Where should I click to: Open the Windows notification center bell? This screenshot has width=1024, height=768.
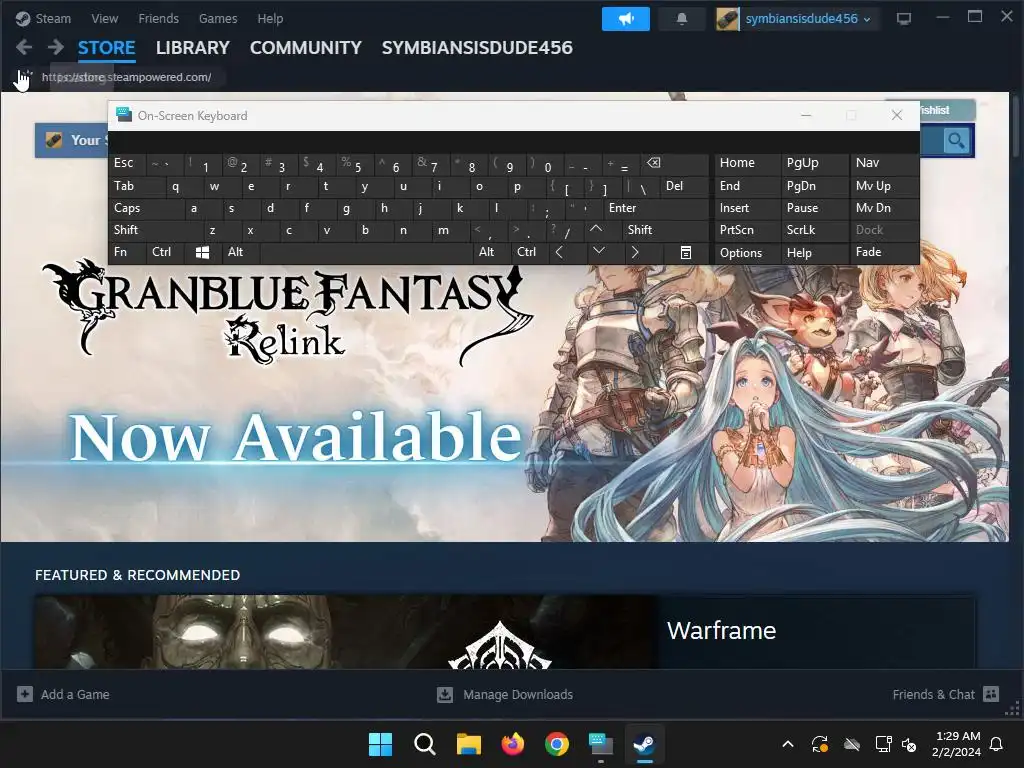(x=997, y=744)
